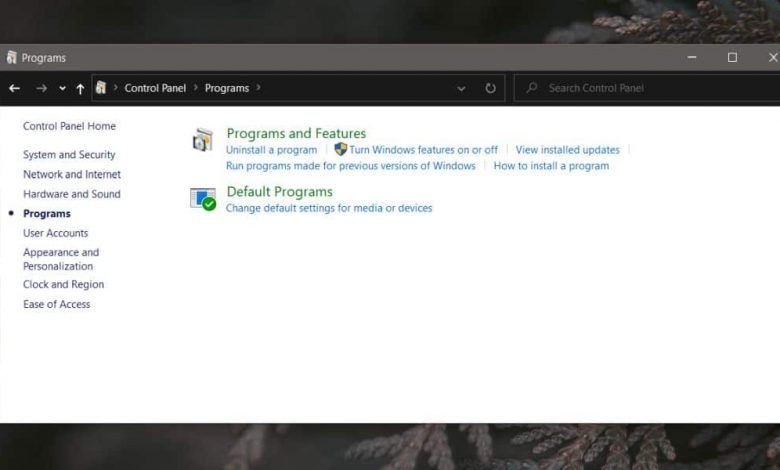Minimize the Programs window
This screenshot has height=470, width=780.
pyautogui.click(x=691, y=57)
